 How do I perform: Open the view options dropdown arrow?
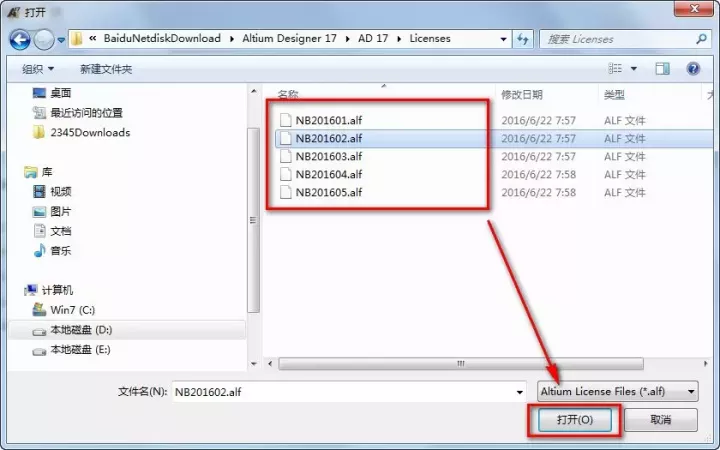click(634, 69)
